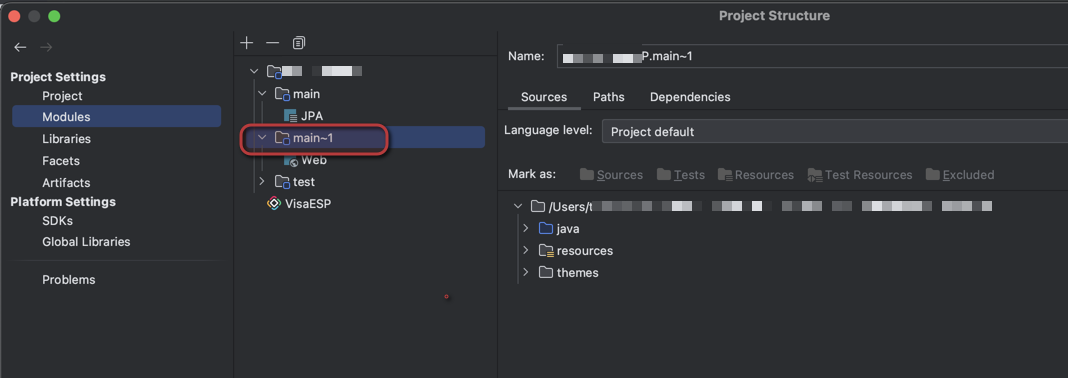Image resolution: width=1068 pixels, height=378 pixels.
Task: Open Global Libraries settings
Action: (x=86, y=242)
